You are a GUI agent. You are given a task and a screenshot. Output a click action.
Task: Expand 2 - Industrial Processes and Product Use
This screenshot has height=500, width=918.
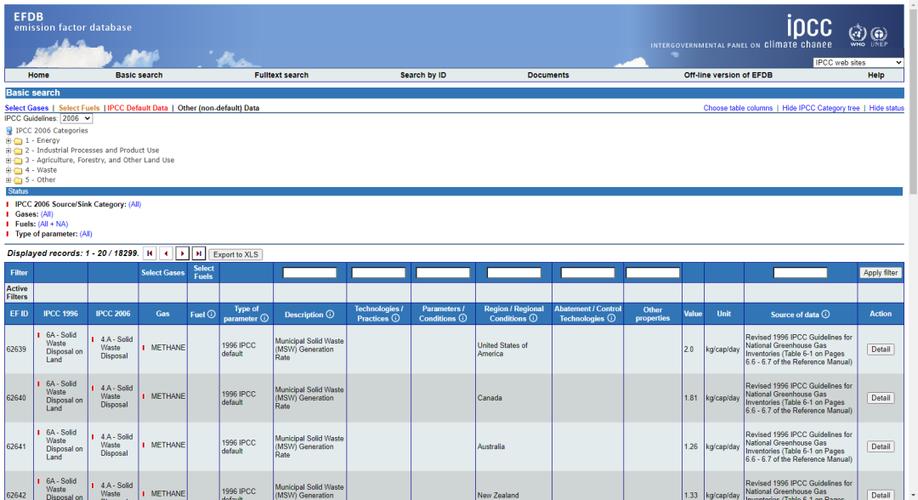[x=8, y=150]
